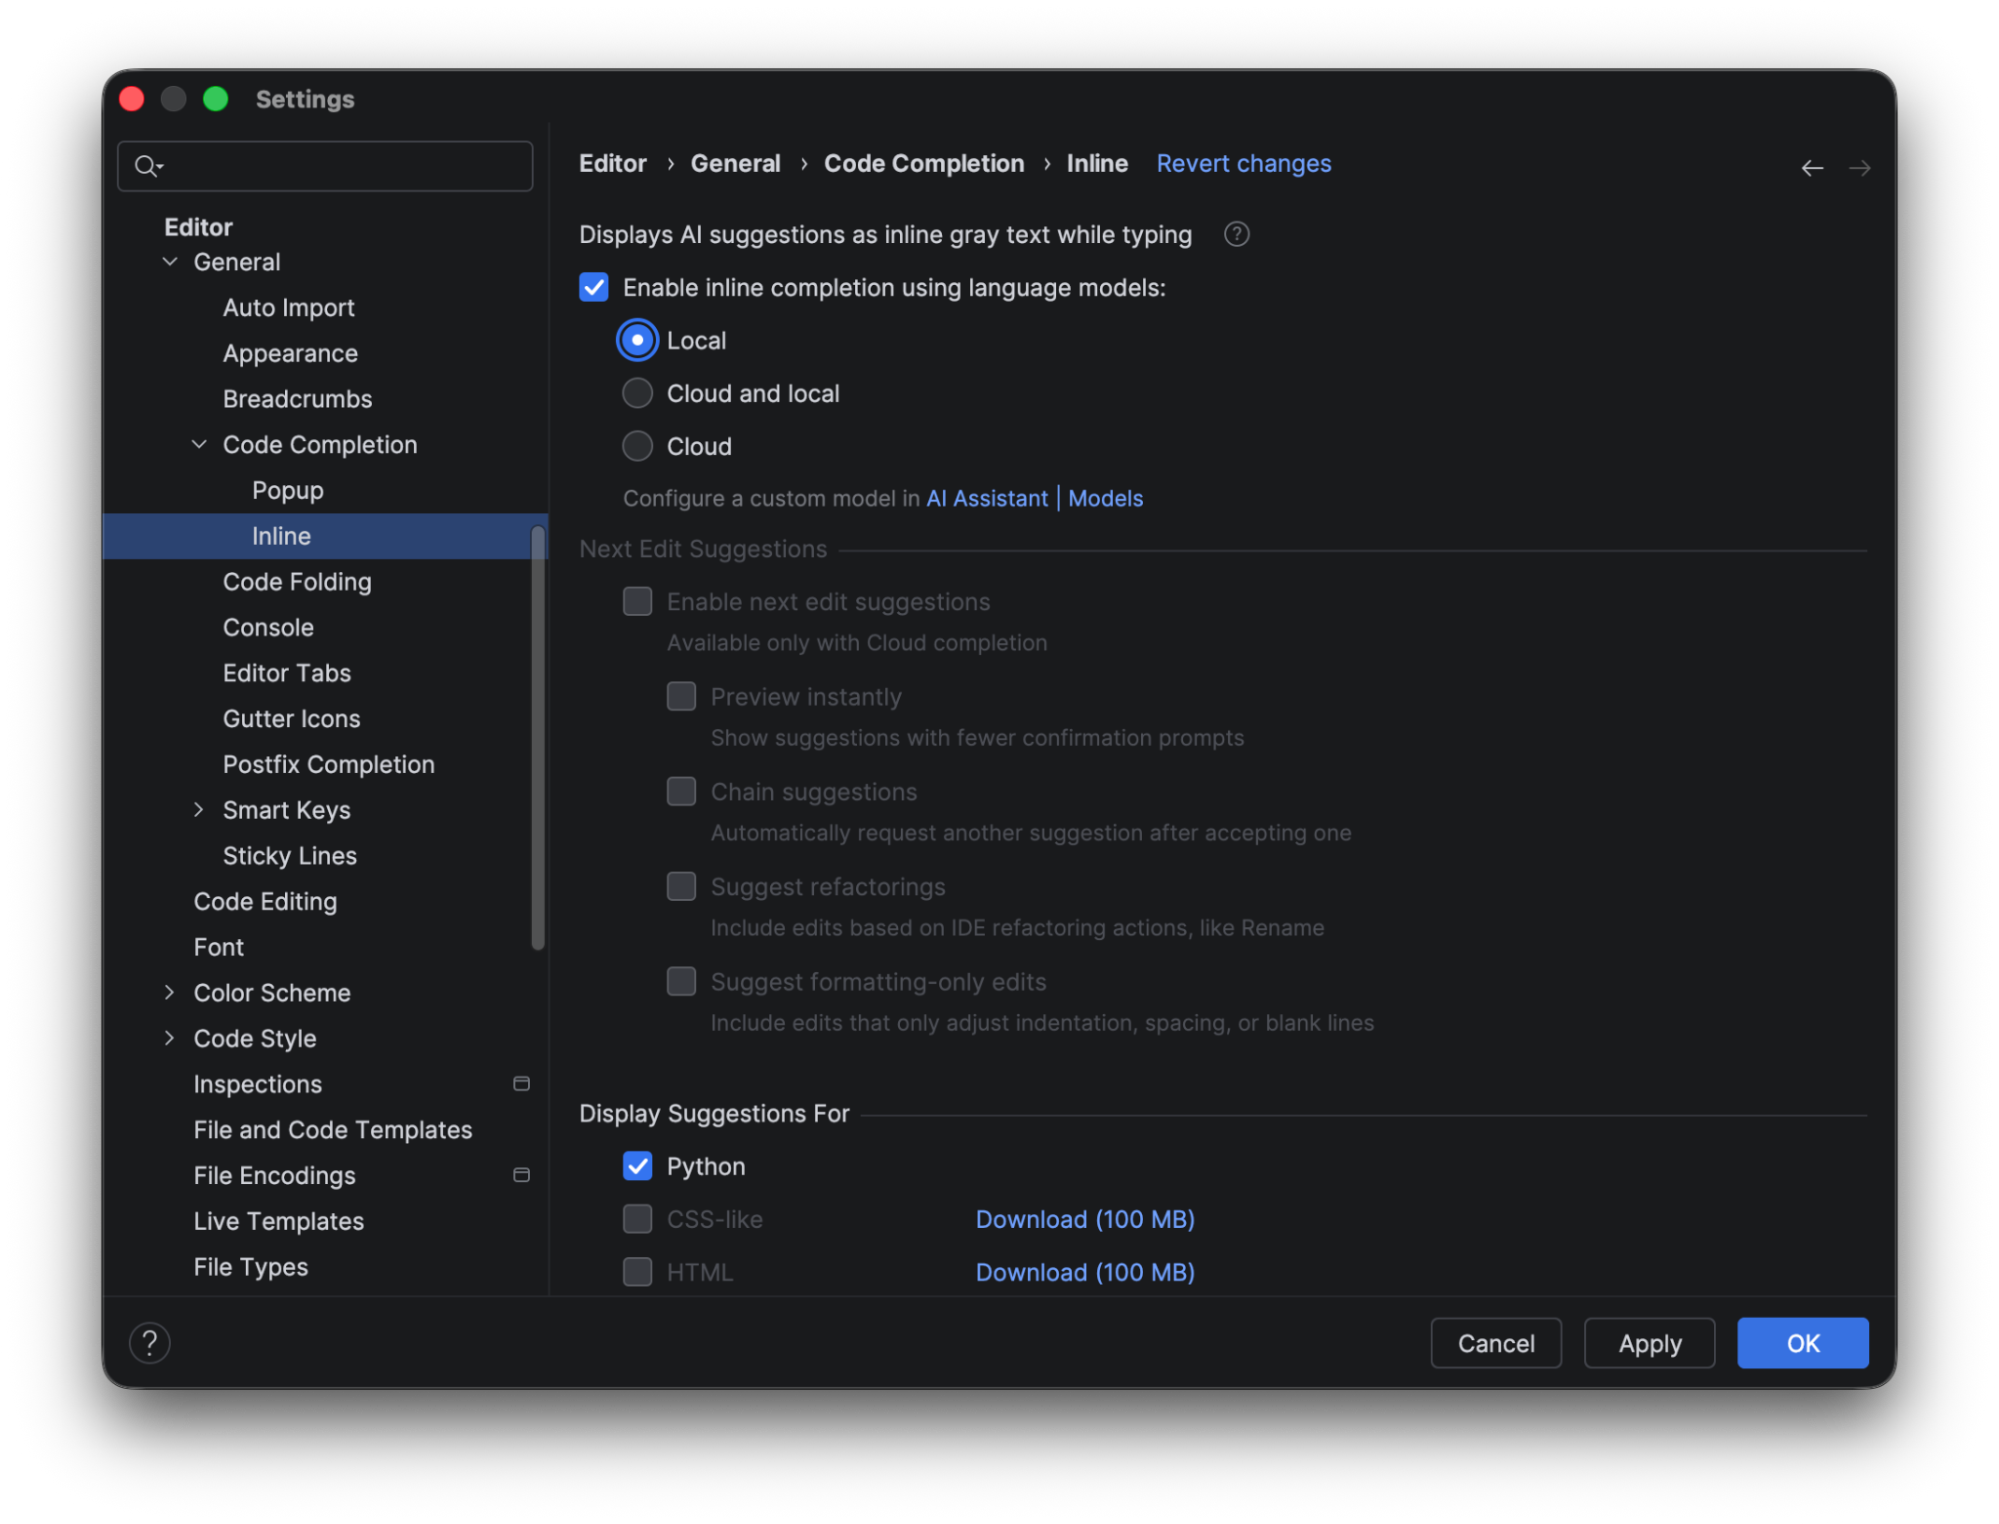Open the help question mark at the bottom left
Screen dimensions: 1999x1524
150,1342
